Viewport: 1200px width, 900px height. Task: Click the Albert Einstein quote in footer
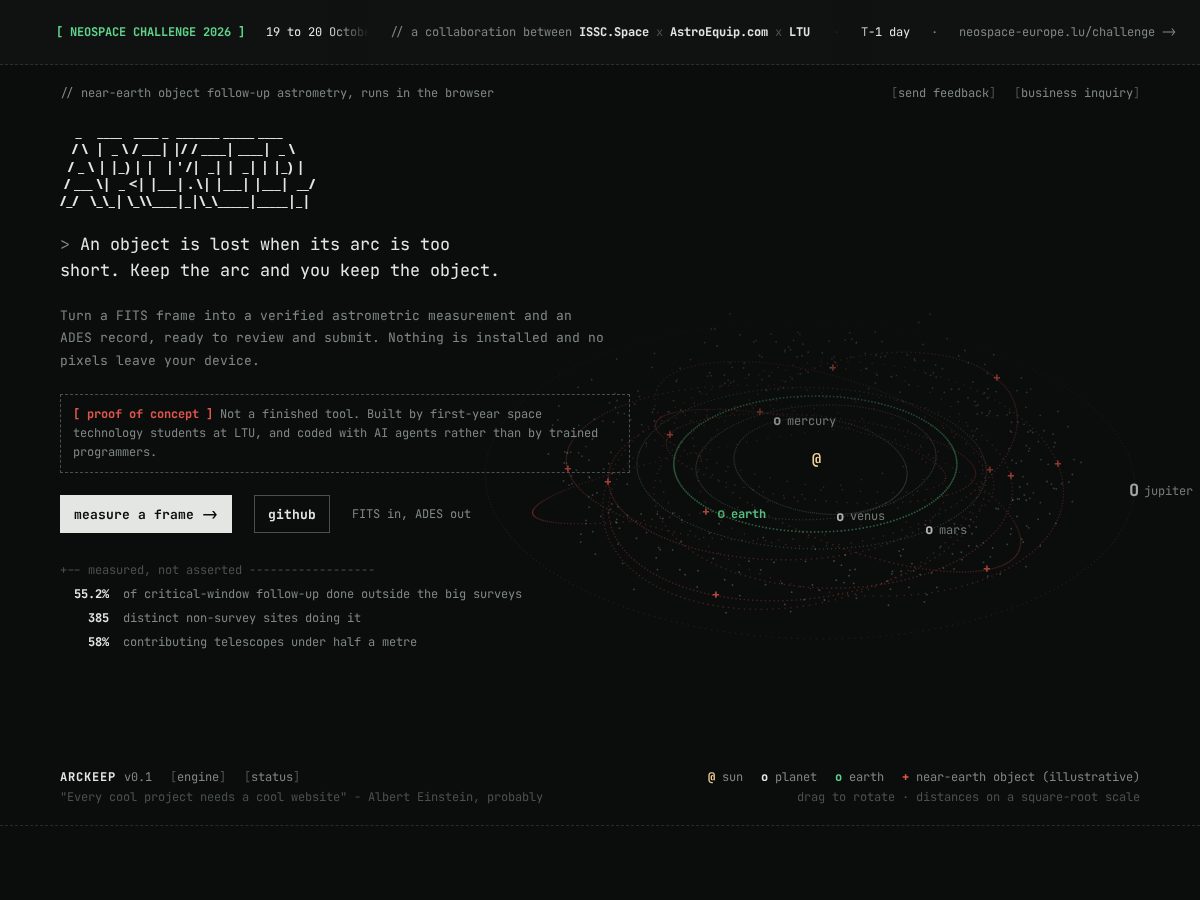click(x=301, y=797)
